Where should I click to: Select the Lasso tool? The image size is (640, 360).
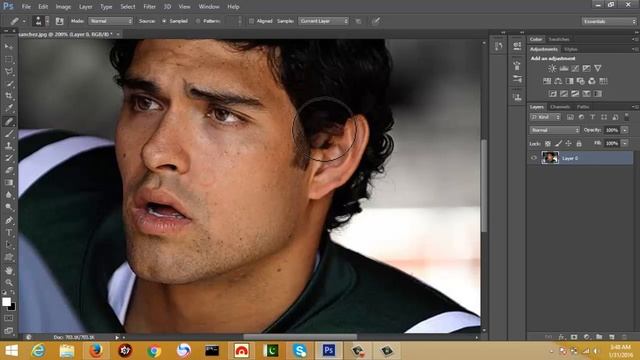click(9, 71)
